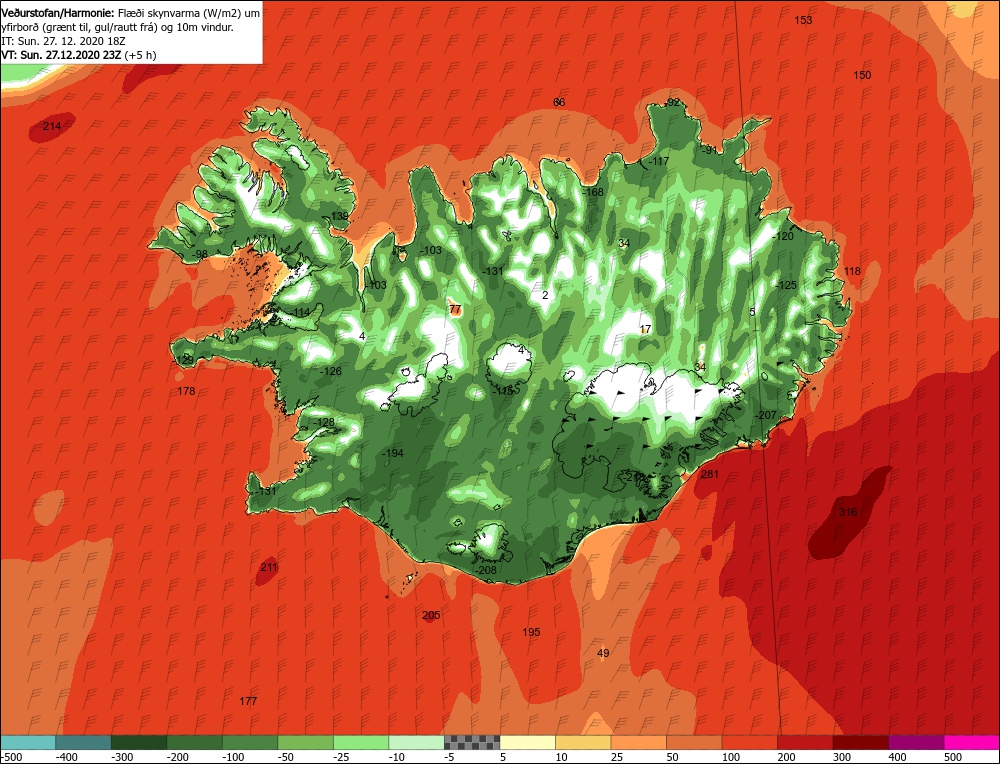Click the 400 label on the color scale
This screenshot has height=764, width=1000.
(897, 757)
